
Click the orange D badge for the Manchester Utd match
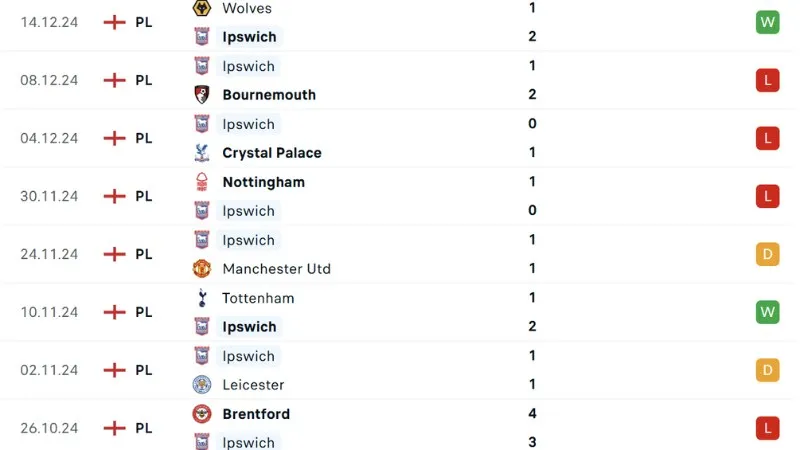[767, 254]
